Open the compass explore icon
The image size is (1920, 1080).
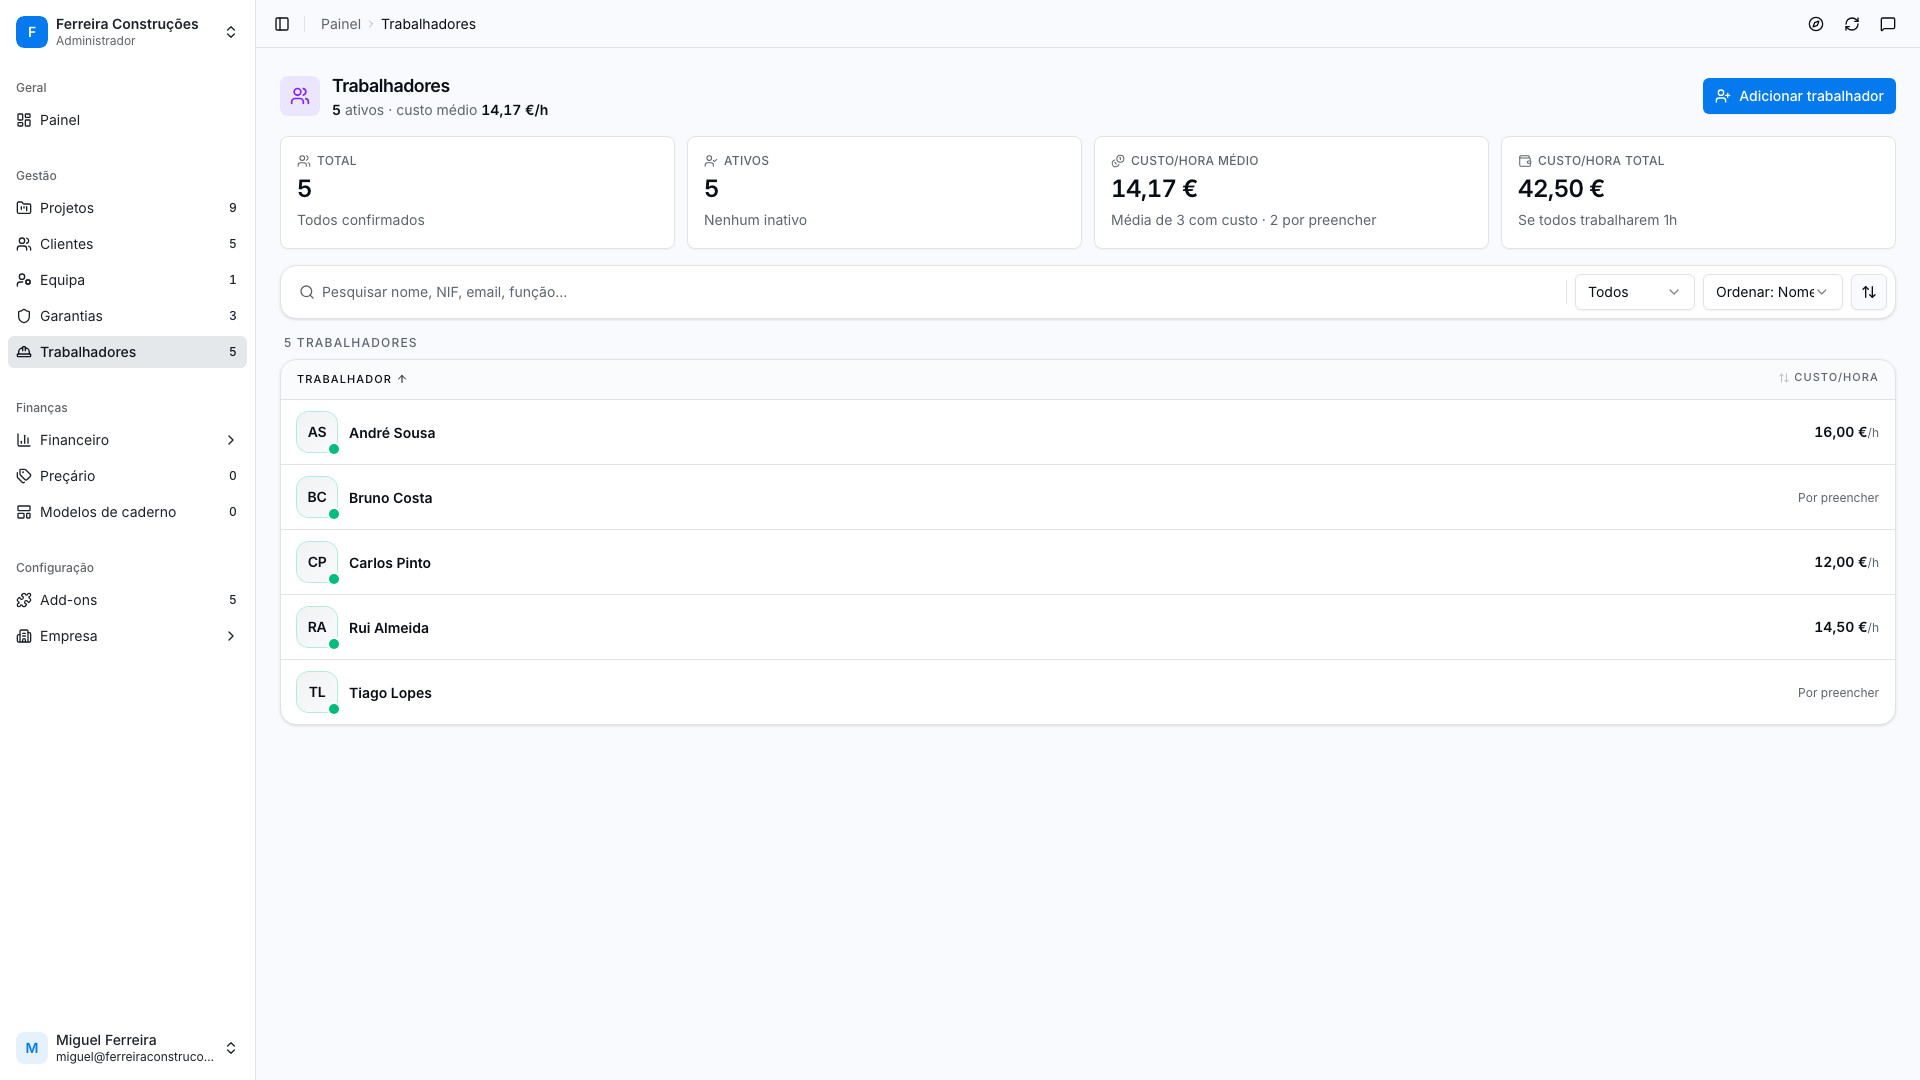click(x=1816, y=24)
